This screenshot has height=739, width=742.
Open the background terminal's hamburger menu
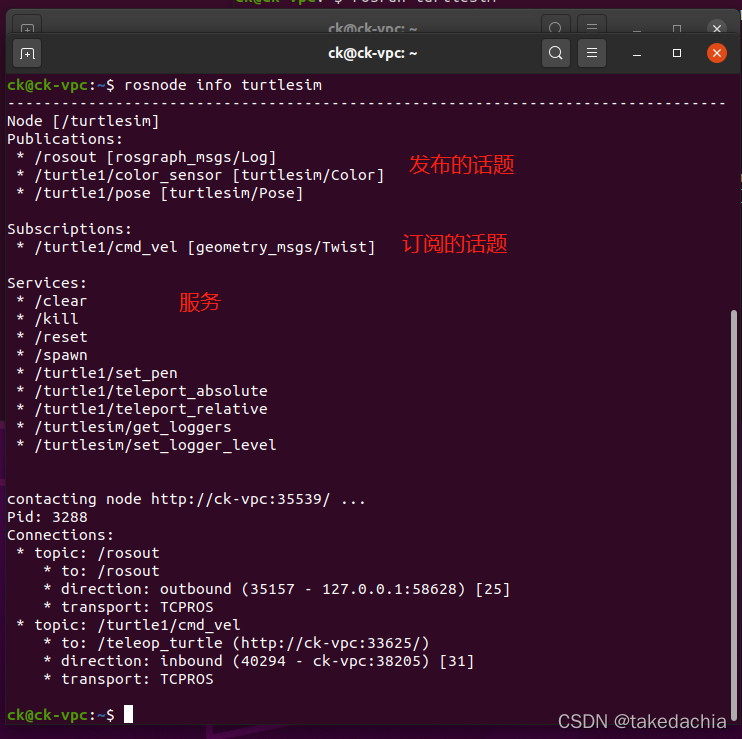pos(592,26)
